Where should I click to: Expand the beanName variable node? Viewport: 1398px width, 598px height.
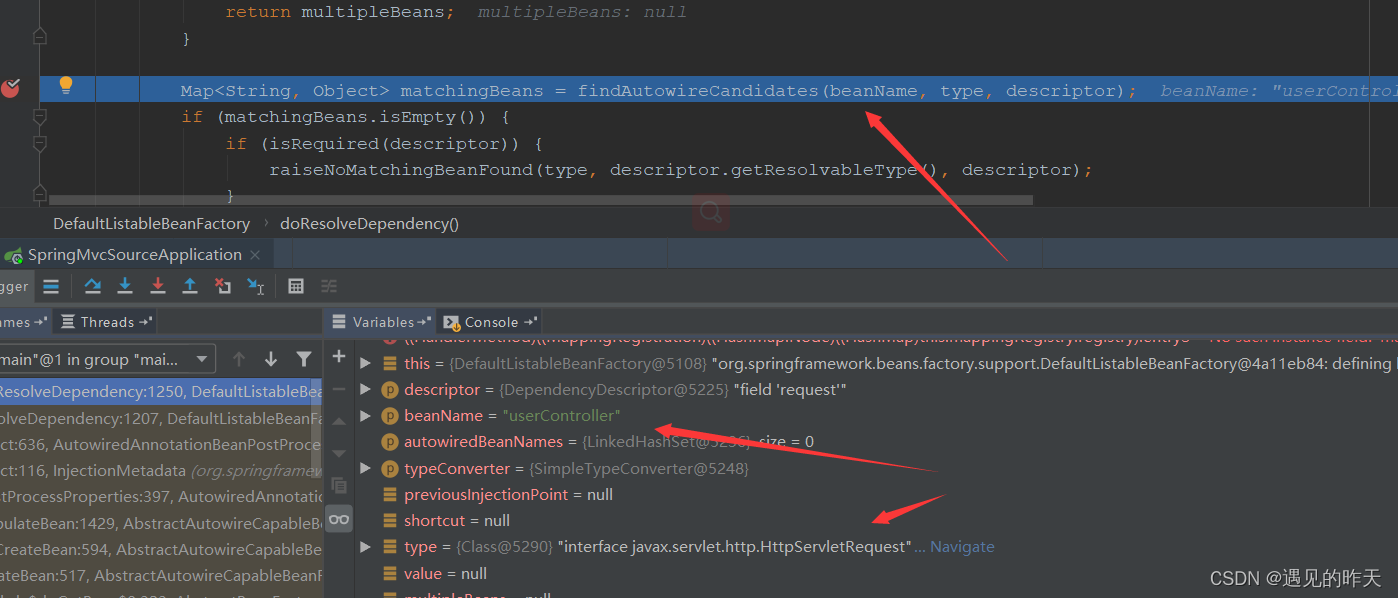(365, 416)
